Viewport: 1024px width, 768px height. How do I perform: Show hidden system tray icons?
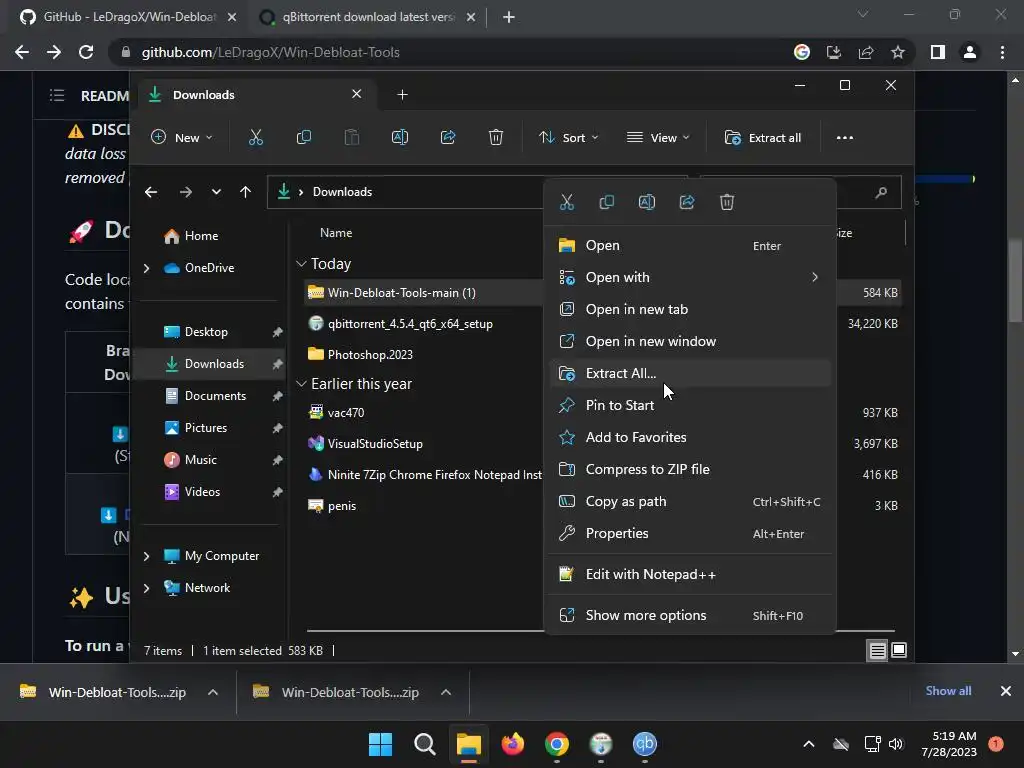point(808,744)
